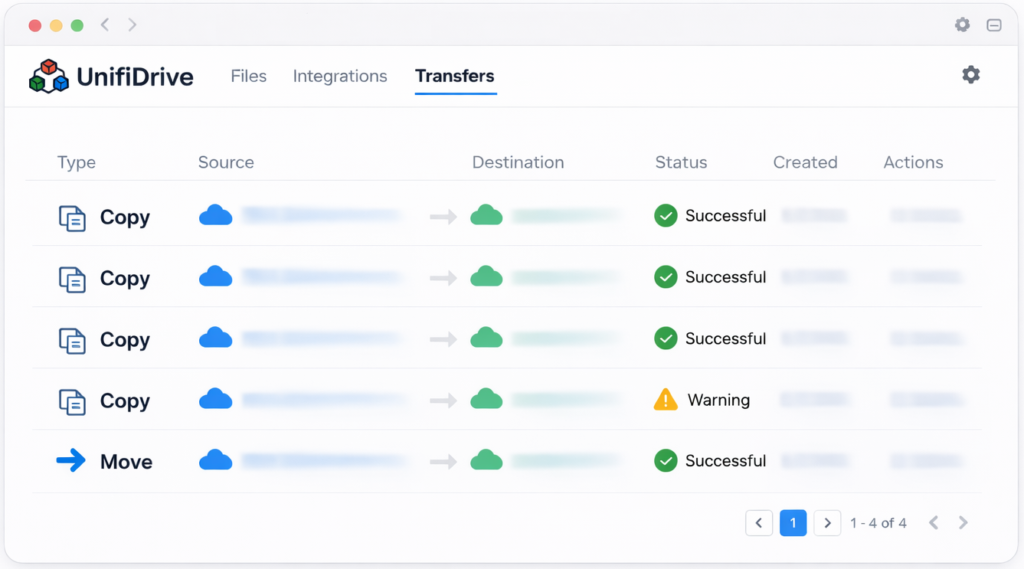Go to pagination page 1

point(793,523)
